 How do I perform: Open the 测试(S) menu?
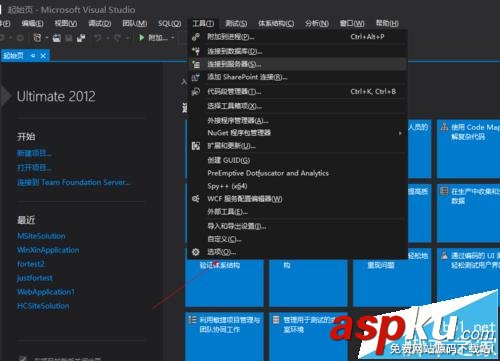coord(236,23)
